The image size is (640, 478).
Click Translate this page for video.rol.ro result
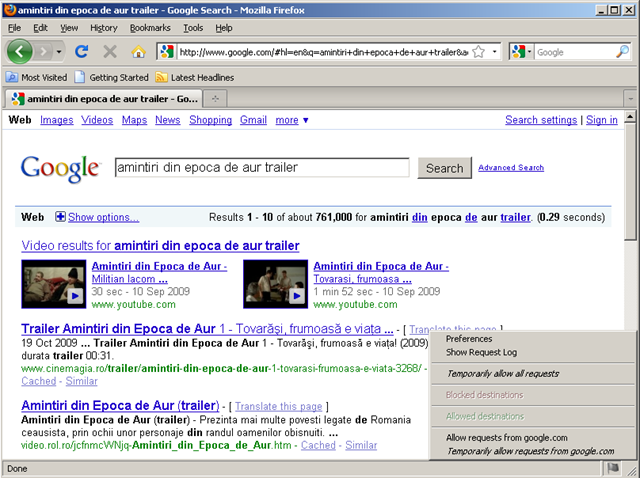(279, 407)
